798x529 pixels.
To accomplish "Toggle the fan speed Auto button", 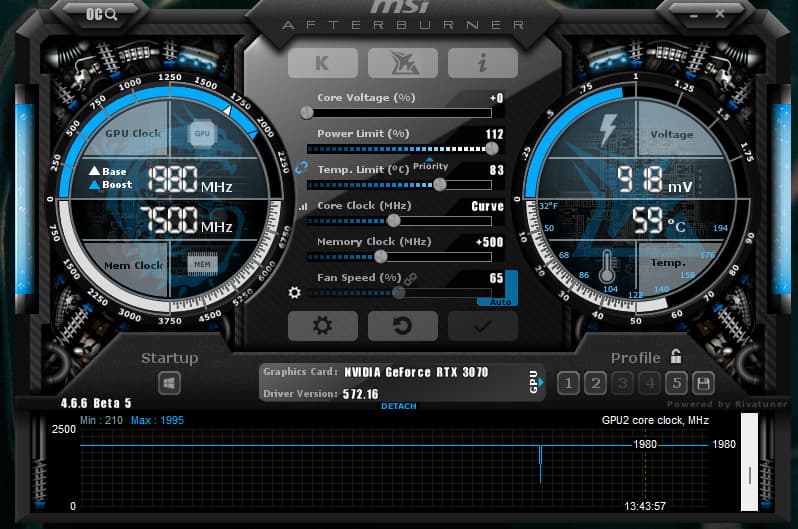I will tap(500, 301).
